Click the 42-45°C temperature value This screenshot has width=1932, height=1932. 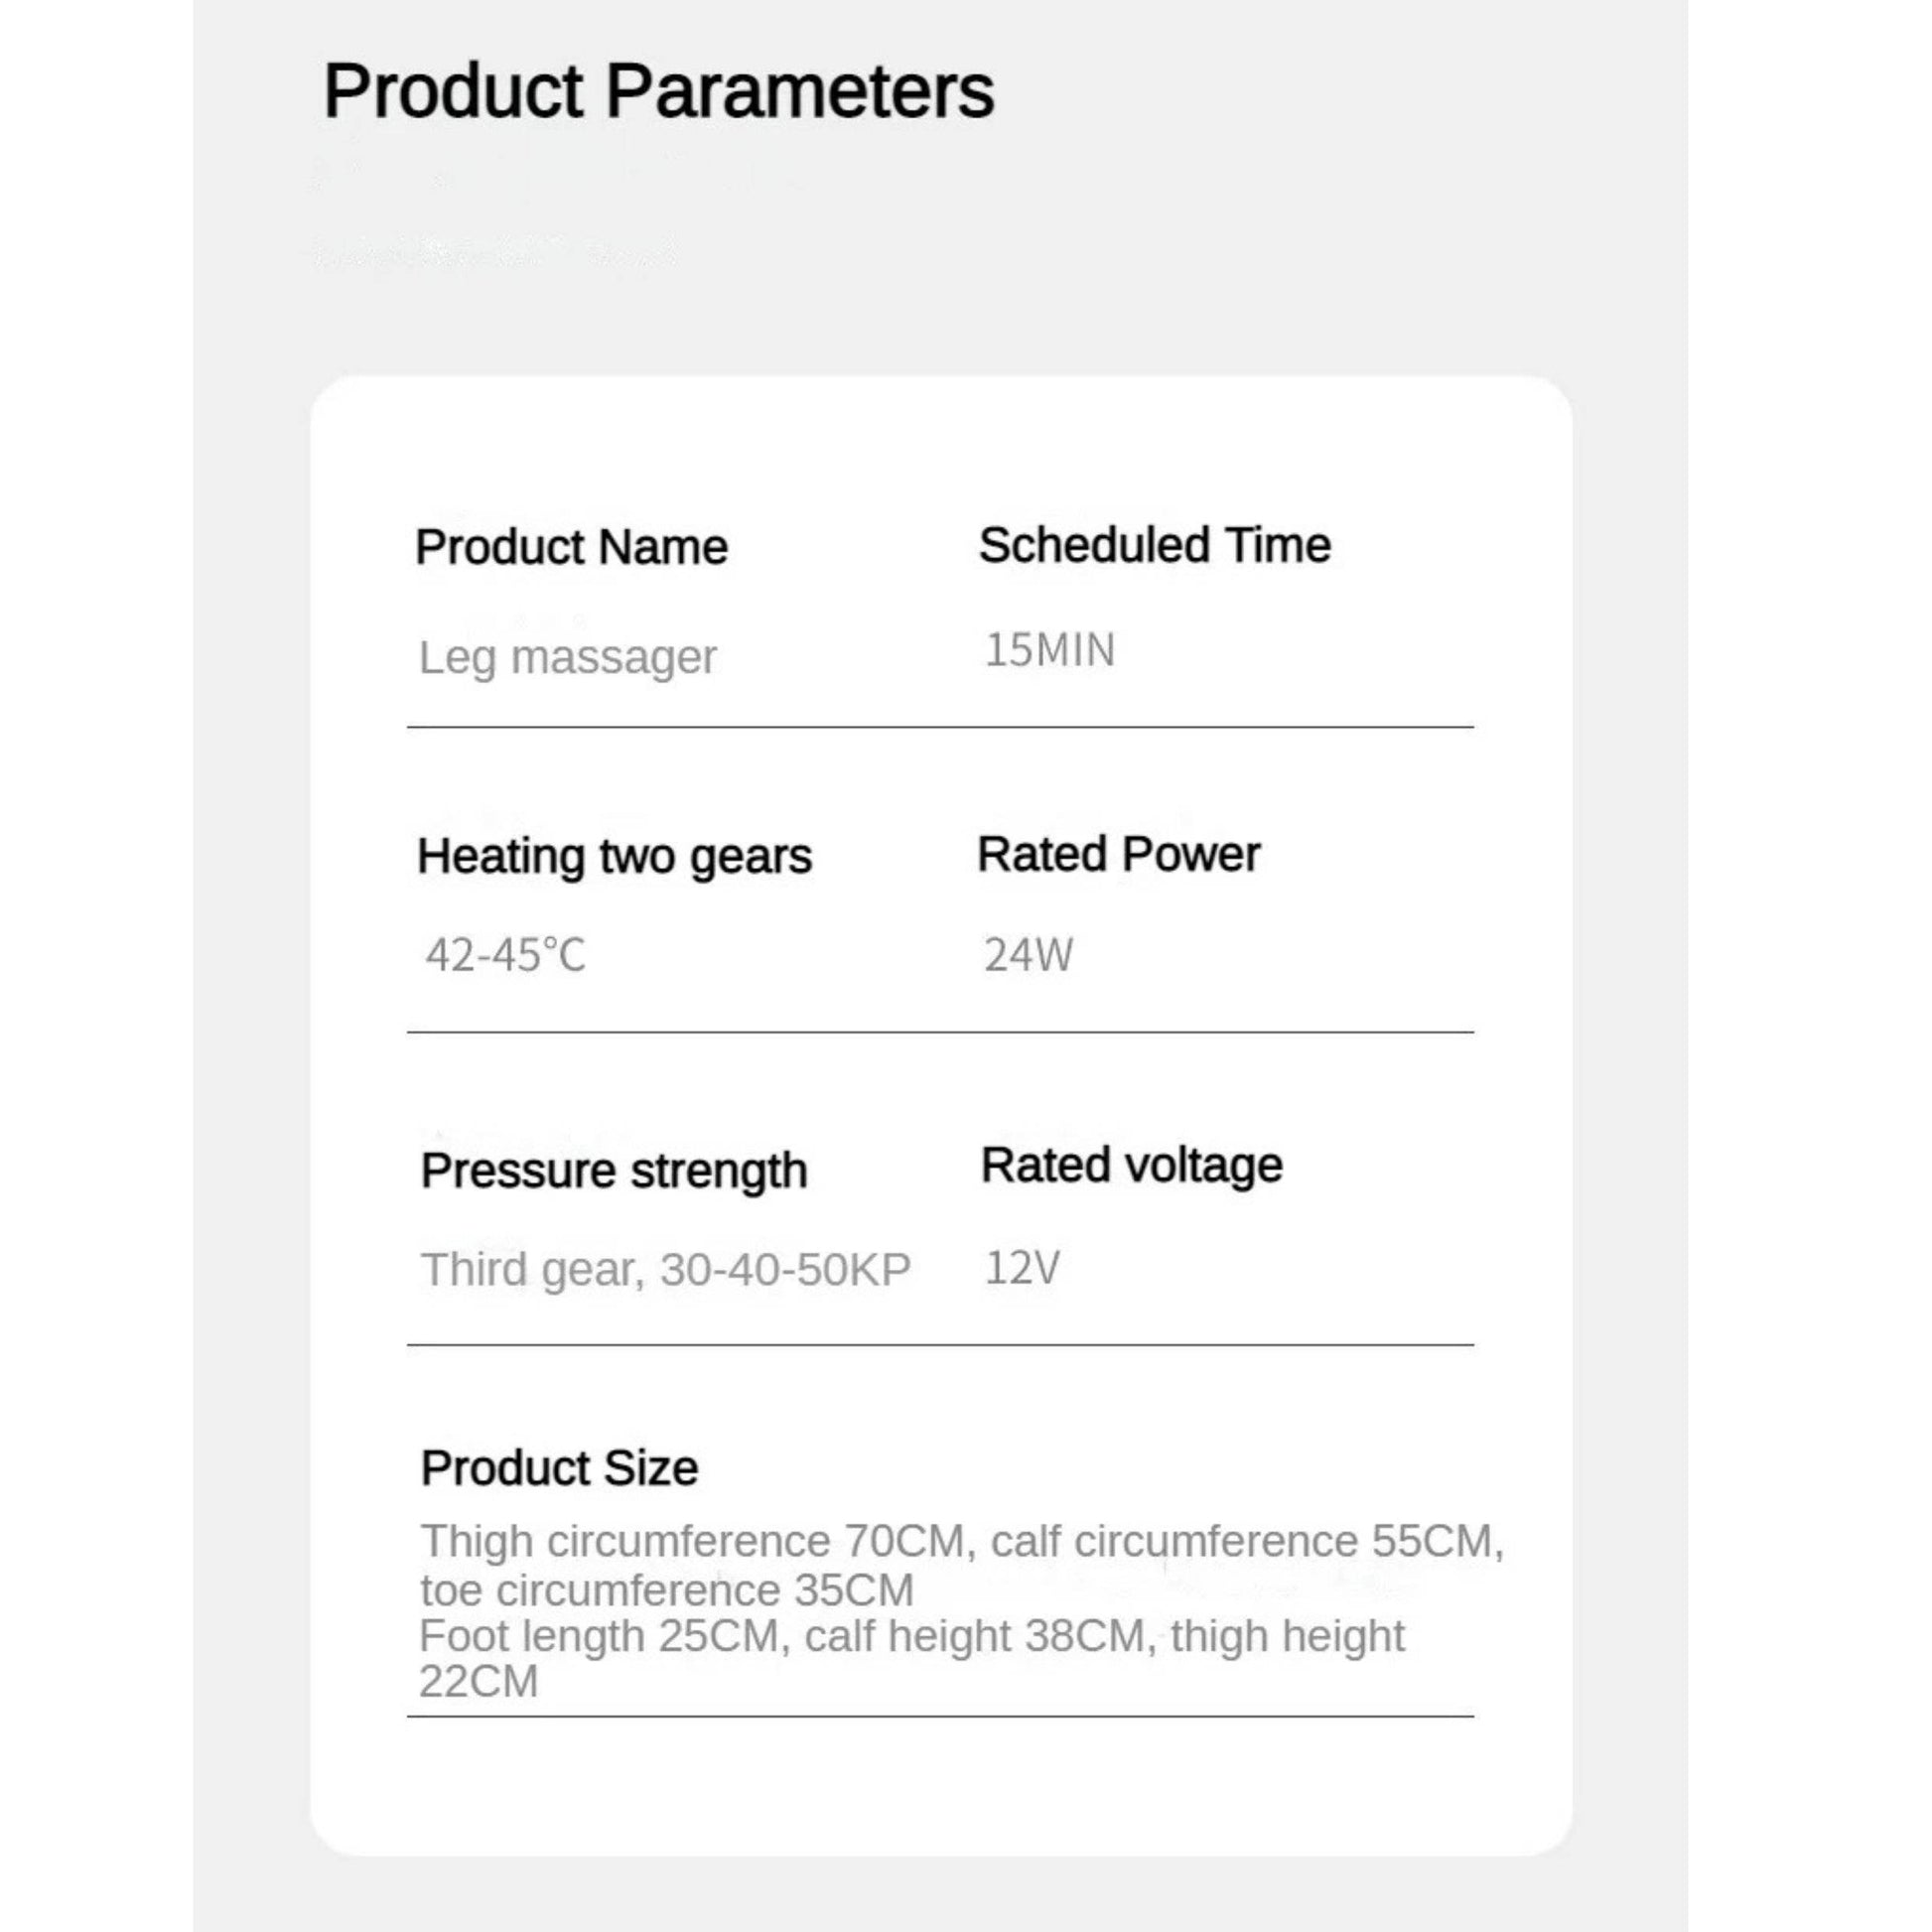pyautogui.click(x=506, y=955)
